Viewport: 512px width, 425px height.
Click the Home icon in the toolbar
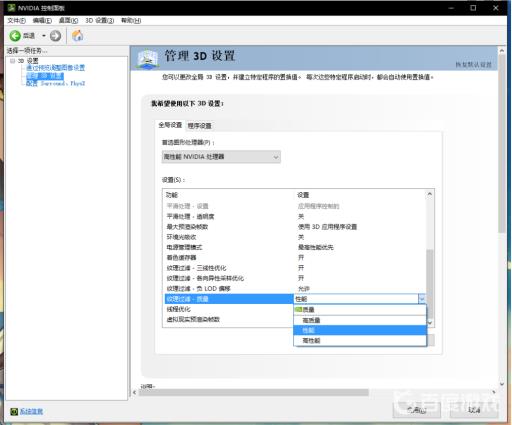(x=77, y=36)
